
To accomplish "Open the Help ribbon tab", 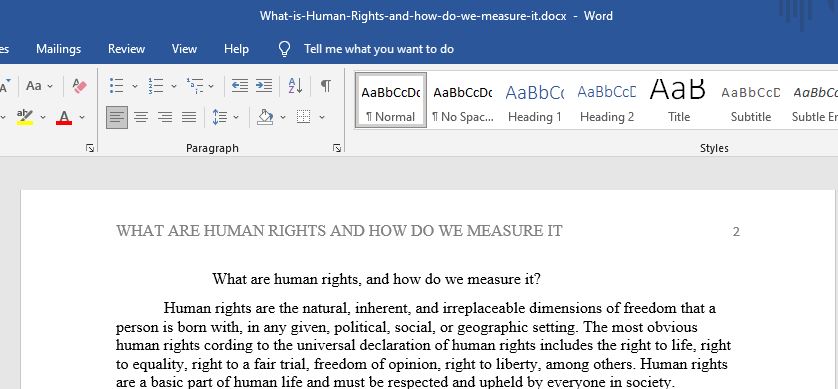I will [236, 49].
